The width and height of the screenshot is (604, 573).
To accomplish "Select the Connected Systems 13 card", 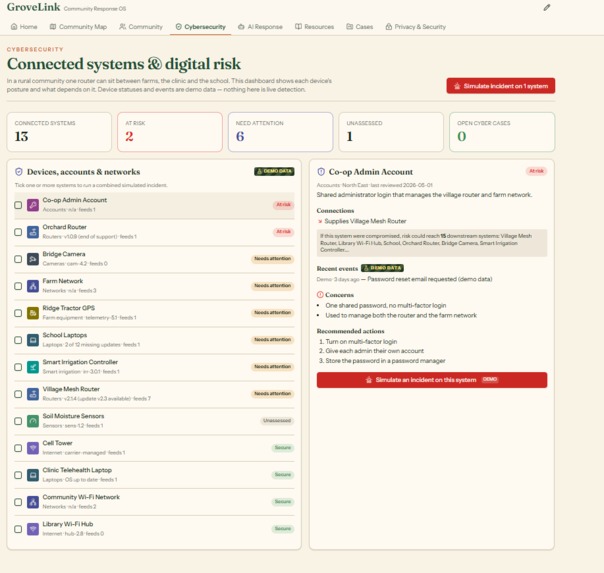I will [x=59, y=132].
